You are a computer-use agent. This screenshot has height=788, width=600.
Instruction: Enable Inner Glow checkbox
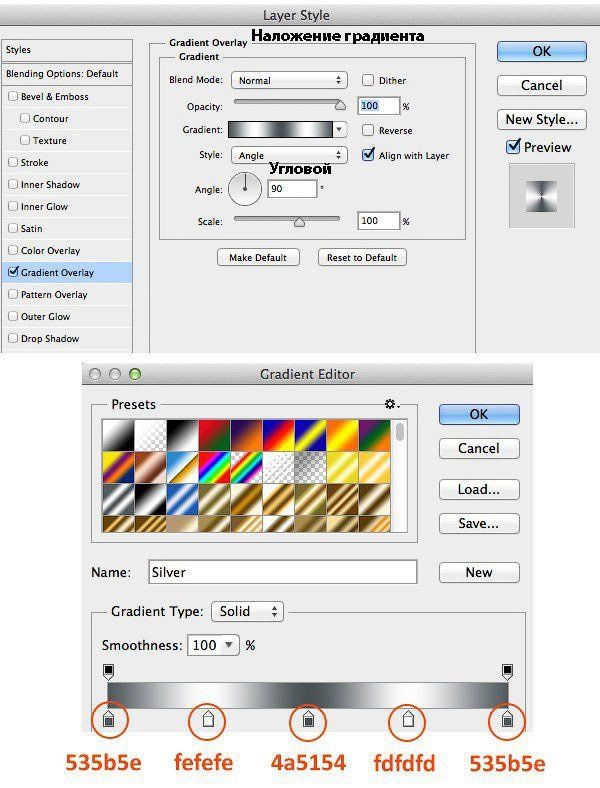pos(13,206)
